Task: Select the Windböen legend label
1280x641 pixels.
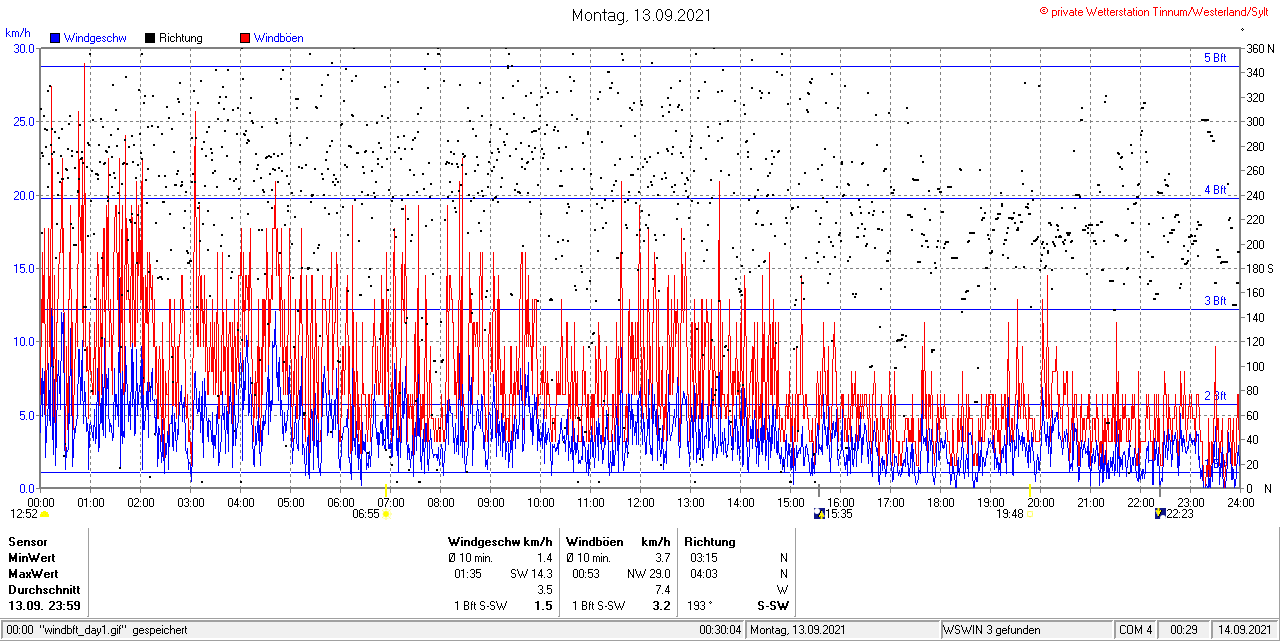Action: coord(278,38)
